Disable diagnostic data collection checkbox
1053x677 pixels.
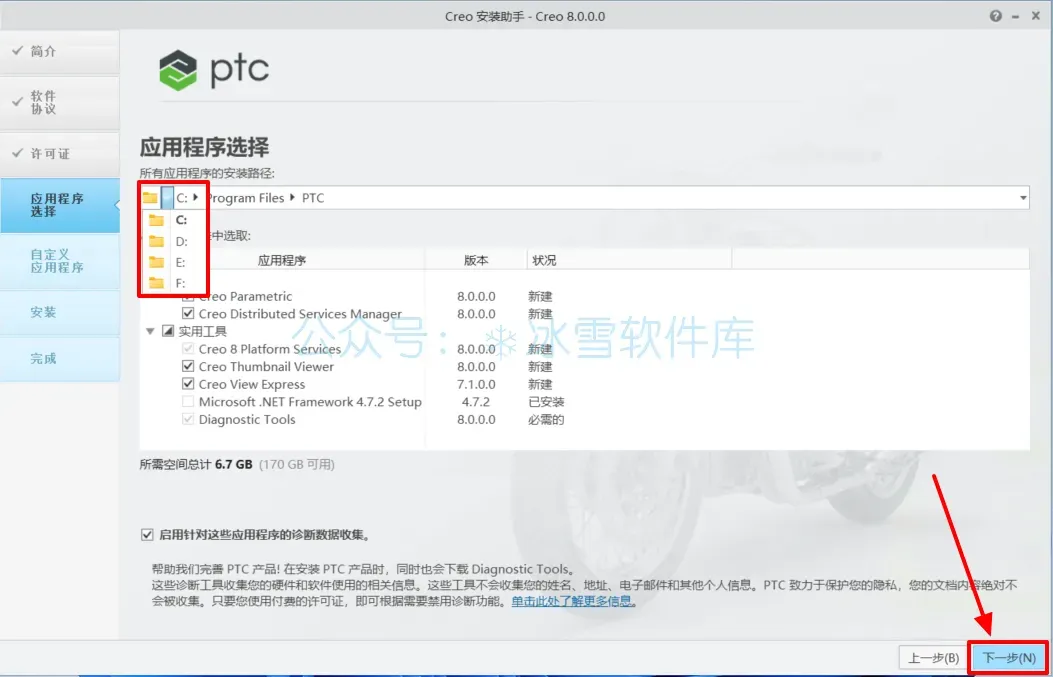click(x=147, y=535)
